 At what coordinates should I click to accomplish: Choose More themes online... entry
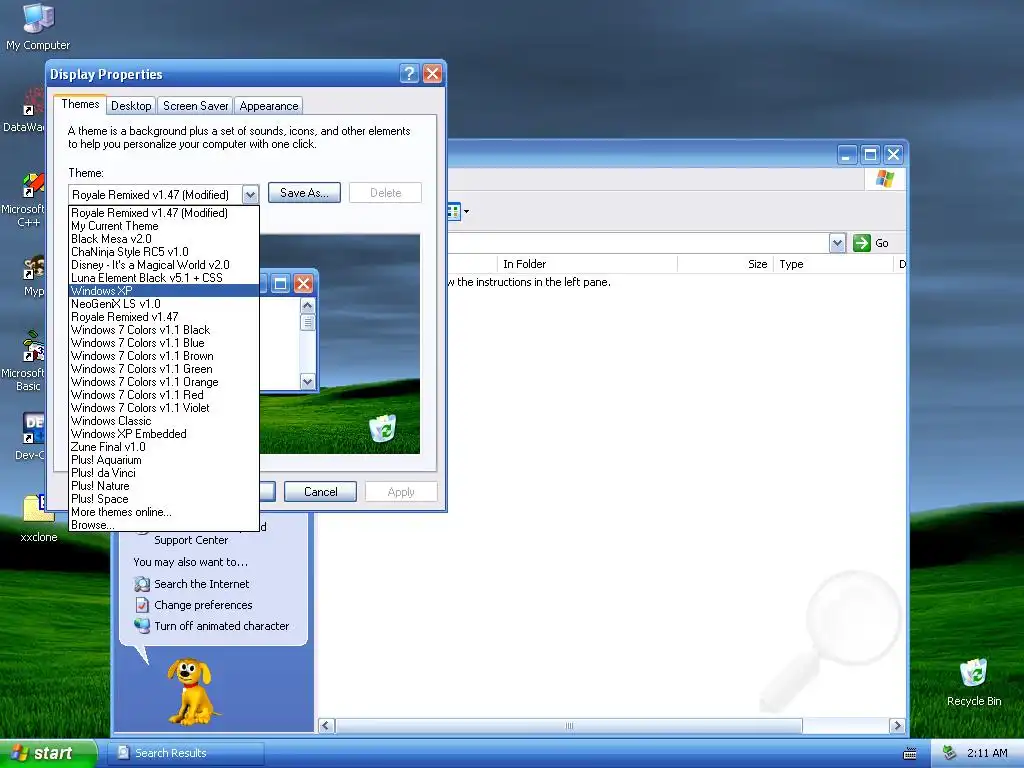163,512
